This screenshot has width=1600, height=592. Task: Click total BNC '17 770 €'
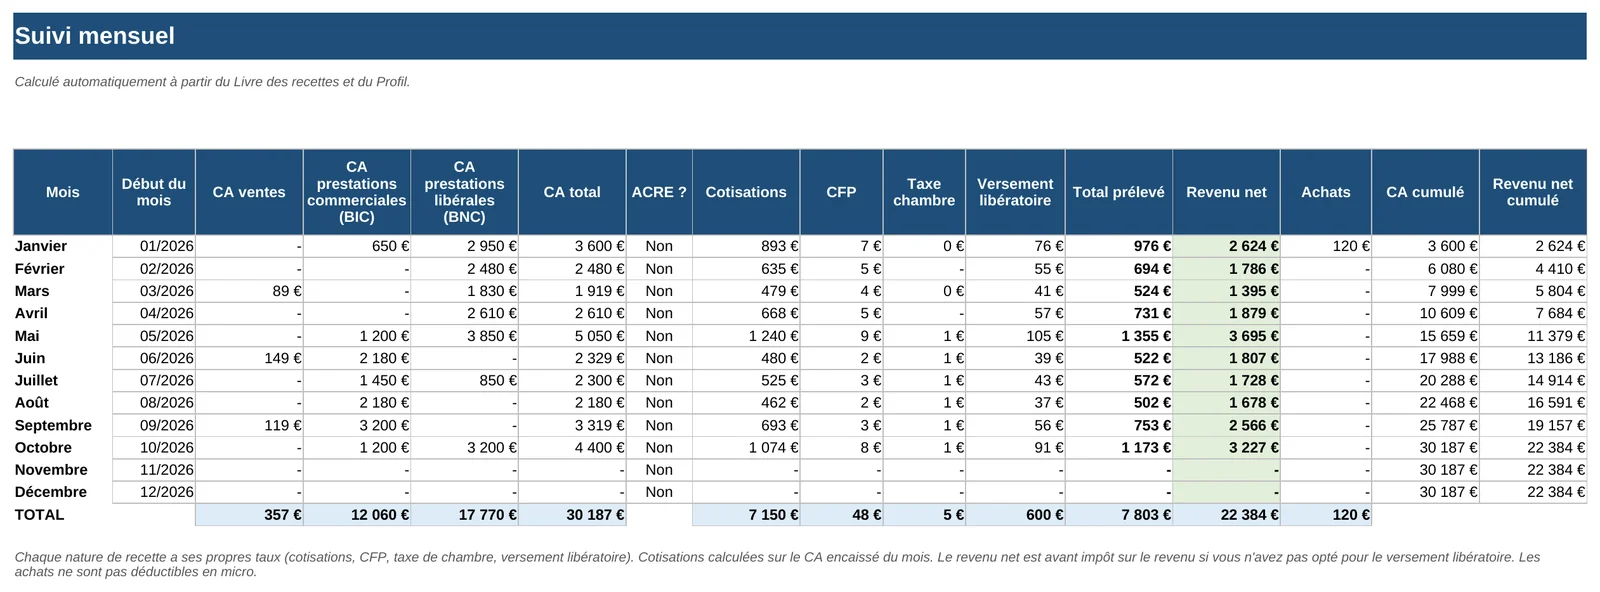pos(465,515)
